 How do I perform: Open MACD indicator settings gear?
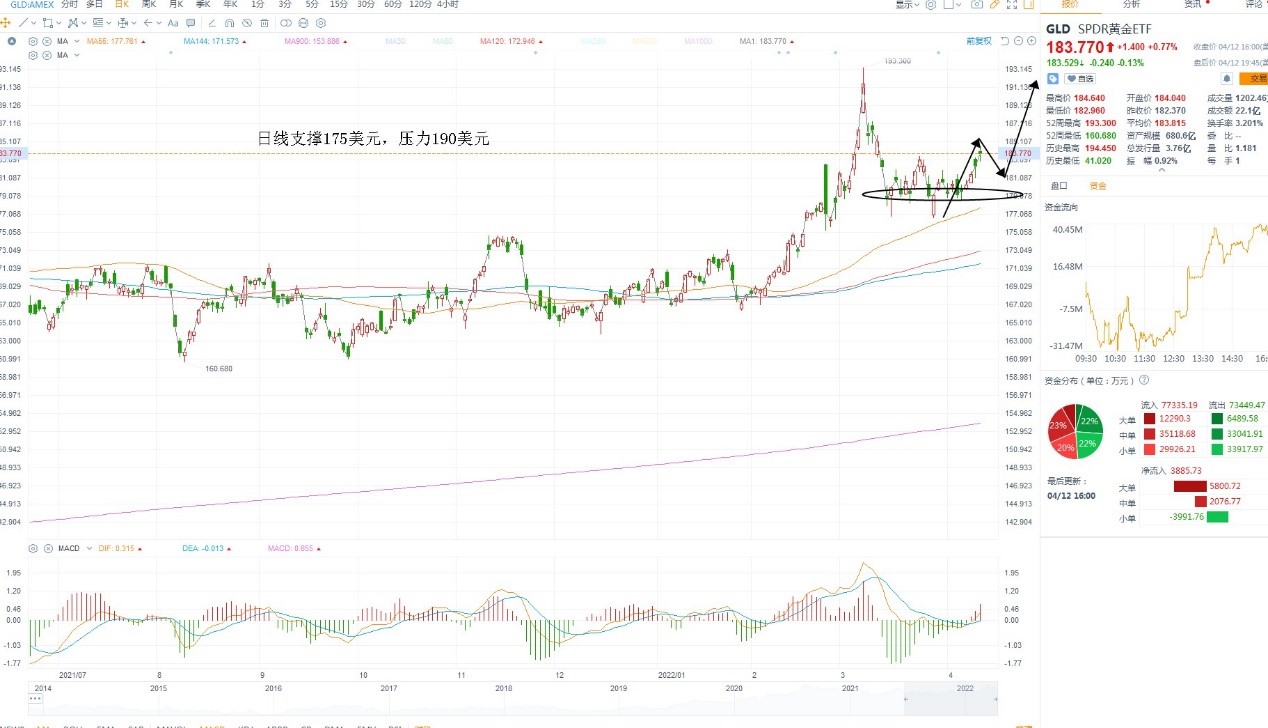point(33,548)
